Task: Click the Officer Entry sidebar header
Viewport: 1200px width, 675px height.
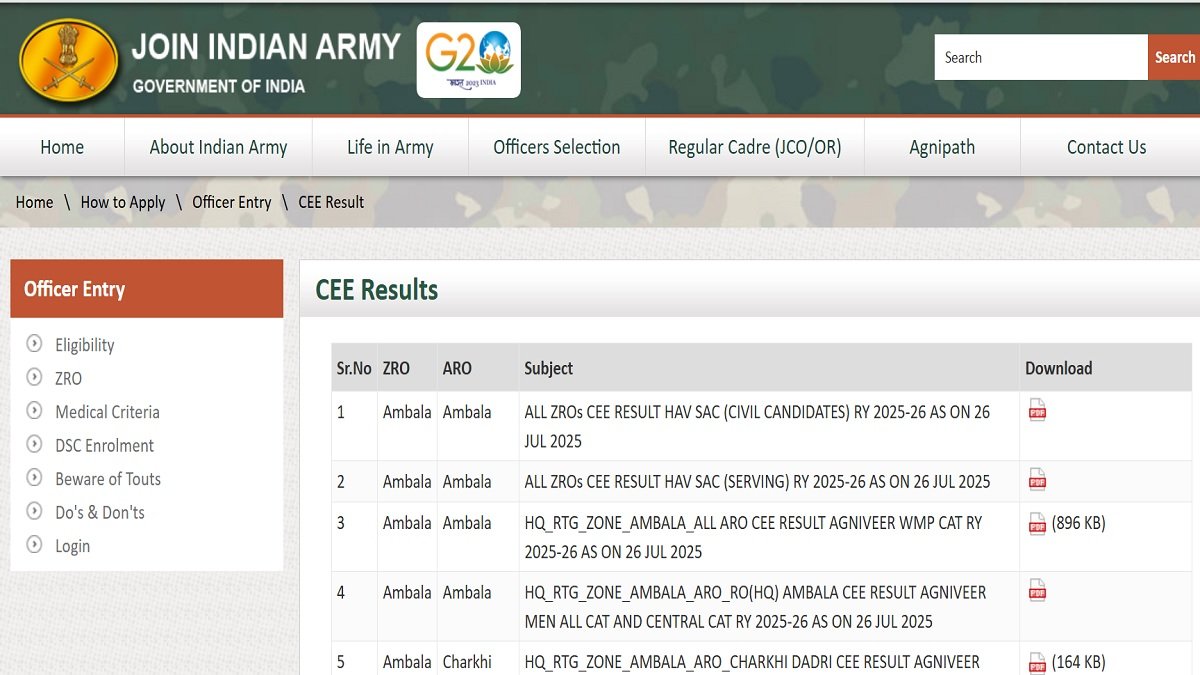Action: coord(147,289)
